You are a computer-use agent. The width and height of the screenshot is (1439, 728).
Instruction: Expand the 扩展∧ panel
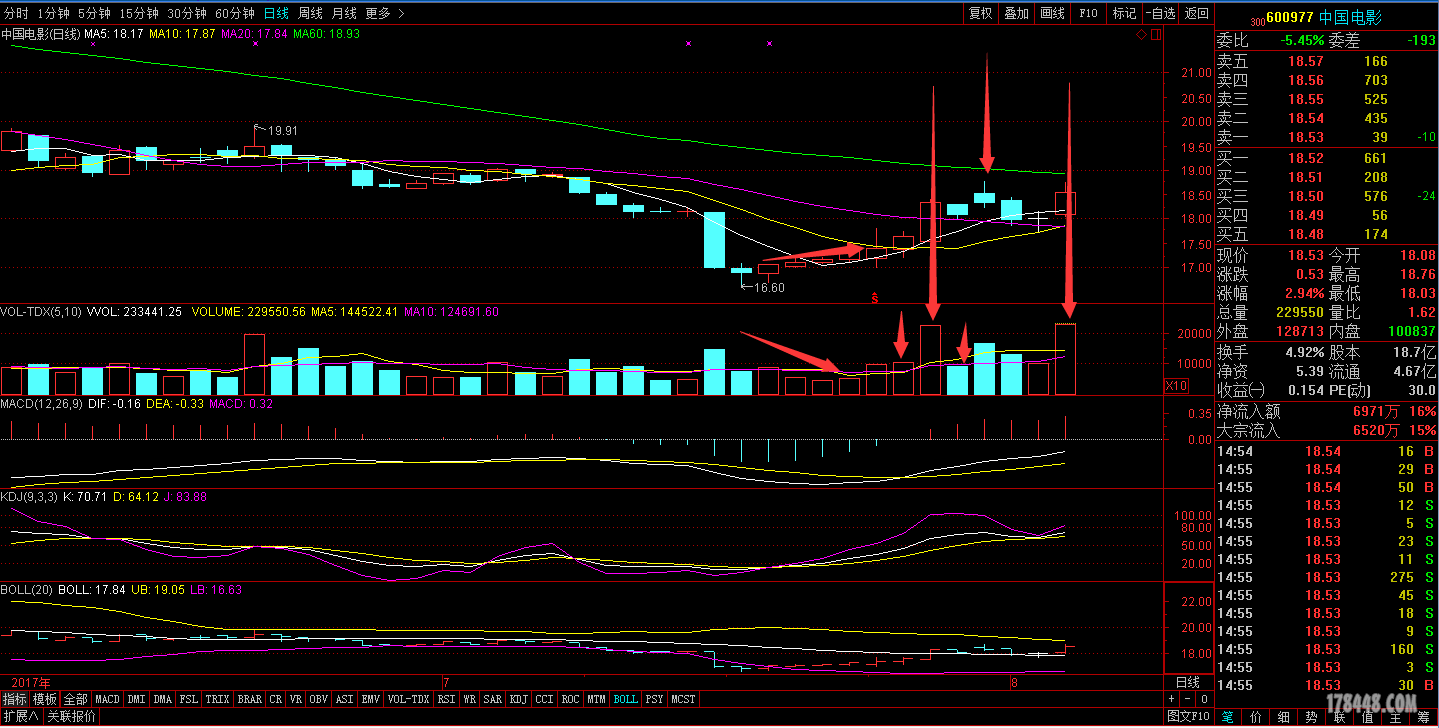click(20, 716)
